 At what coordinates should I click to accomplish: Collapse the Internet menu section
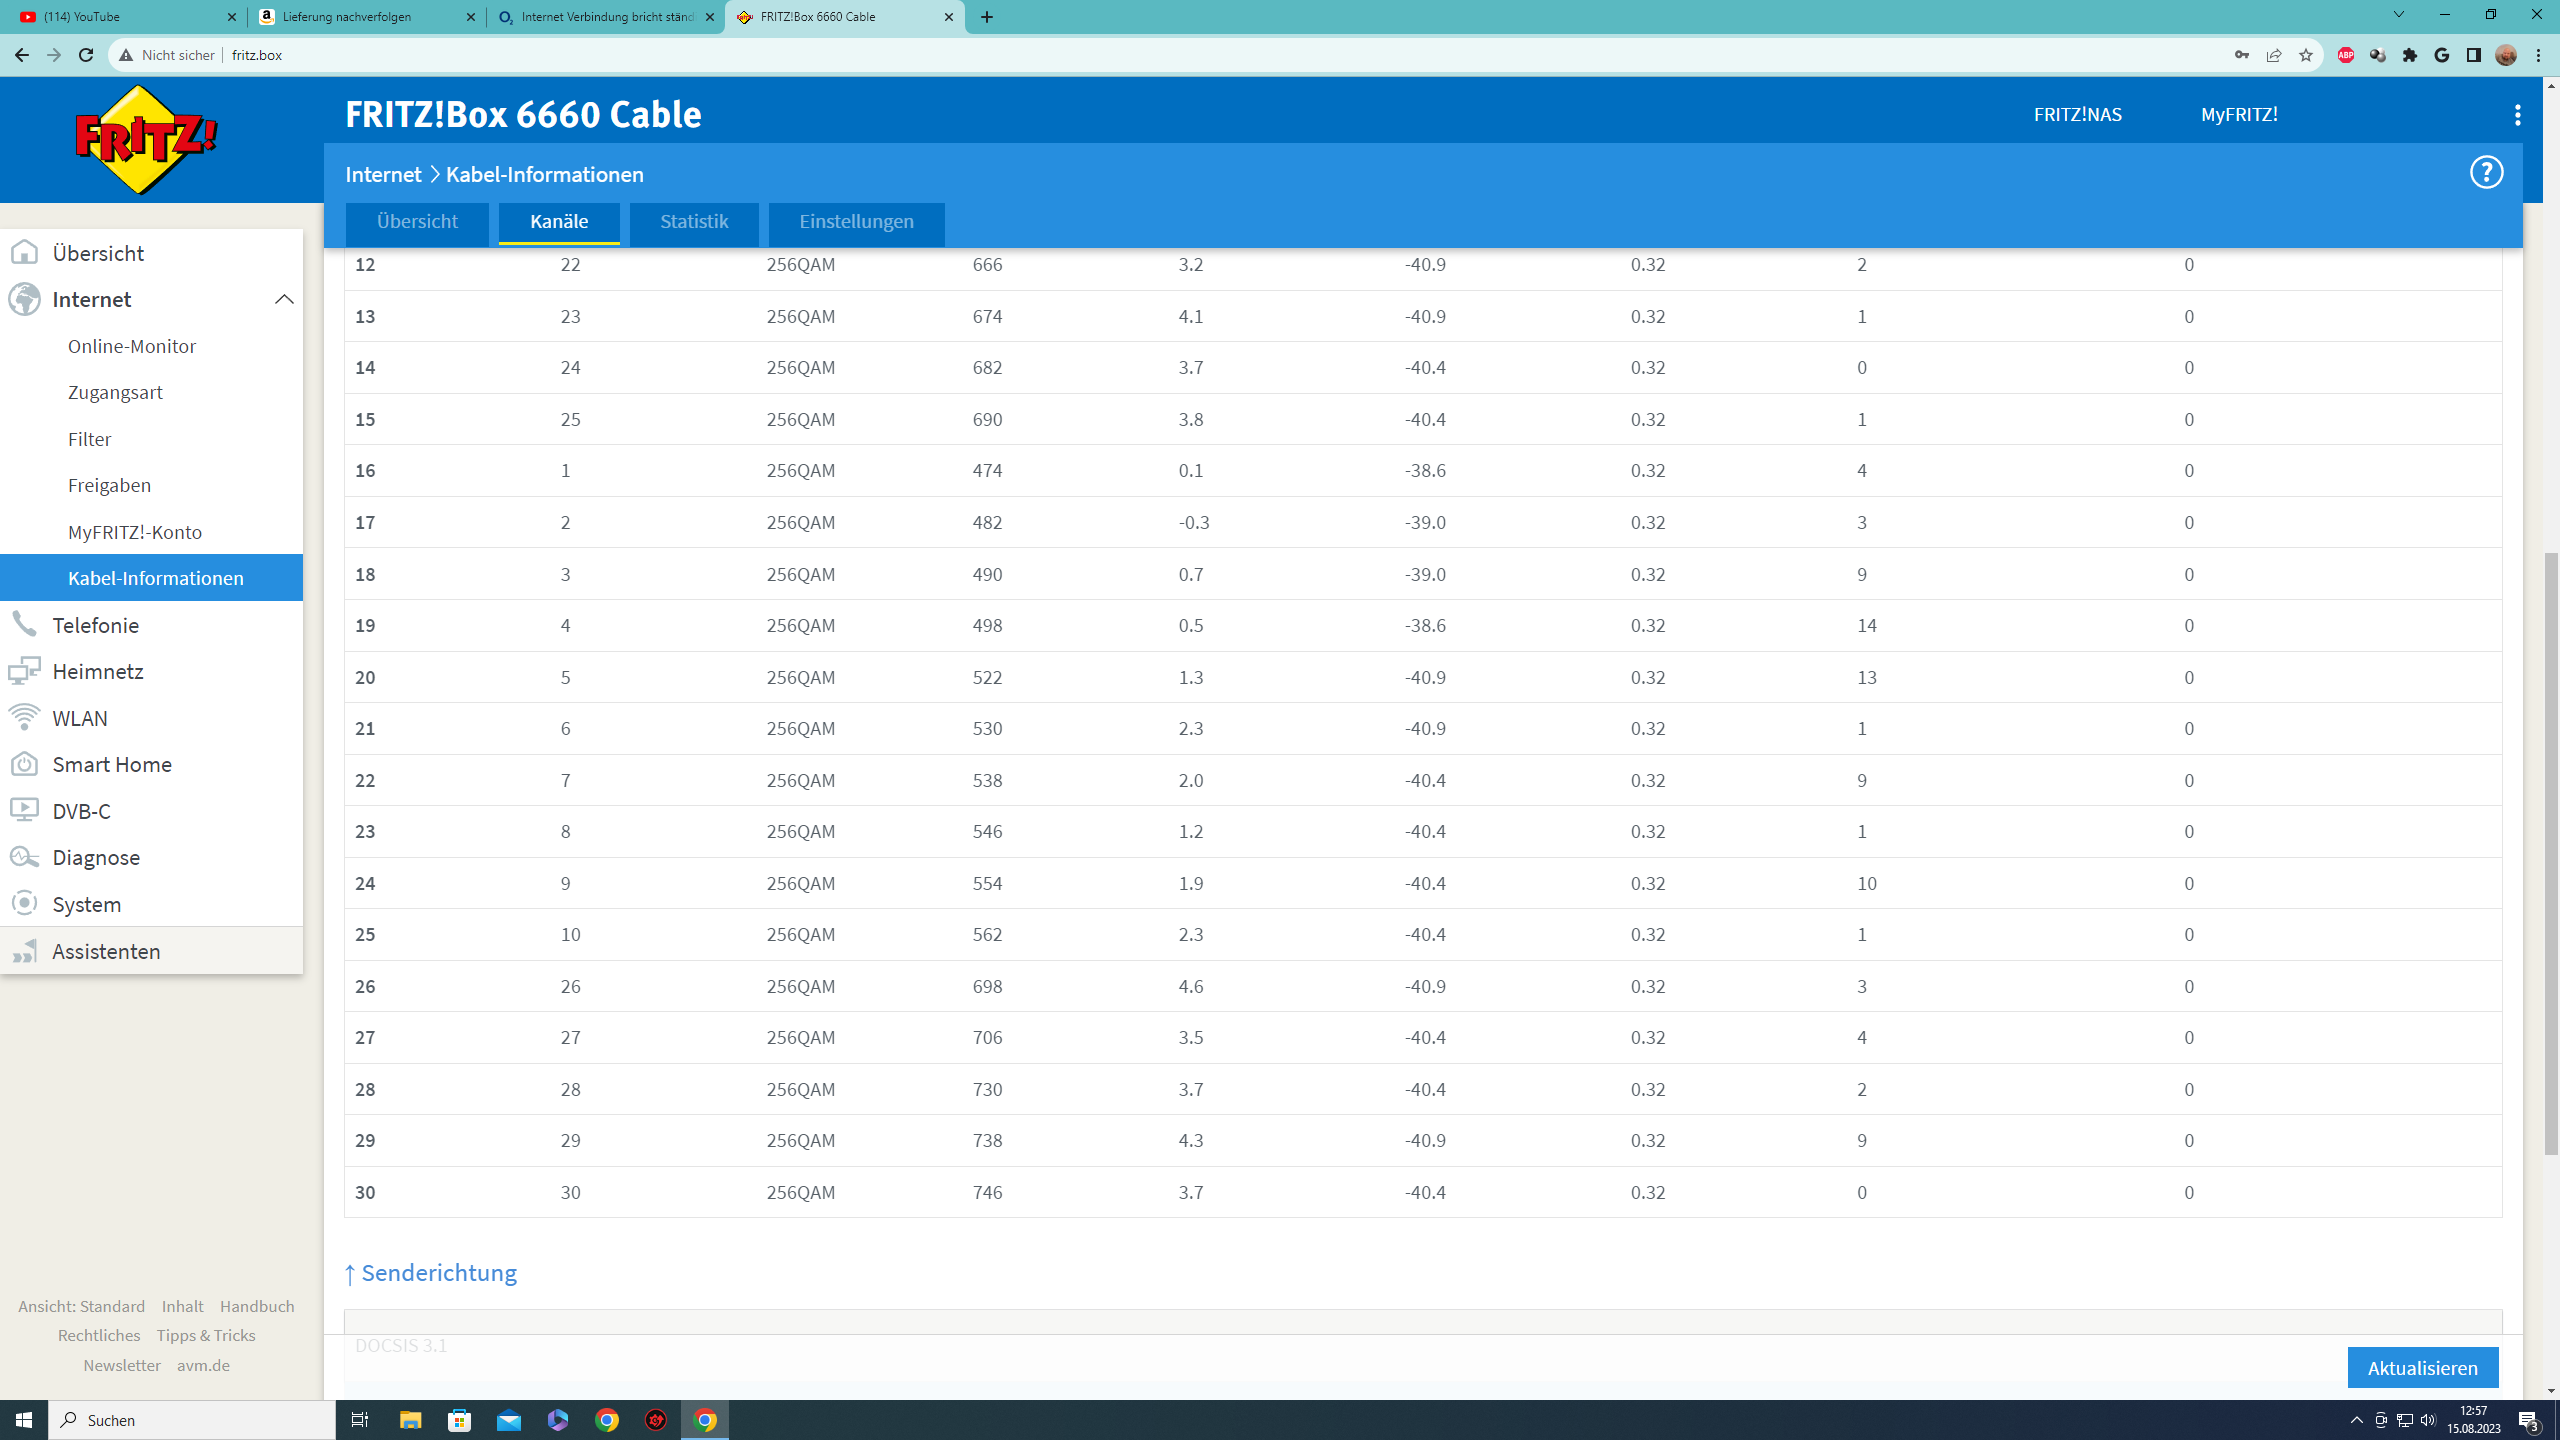click(284, 299)
